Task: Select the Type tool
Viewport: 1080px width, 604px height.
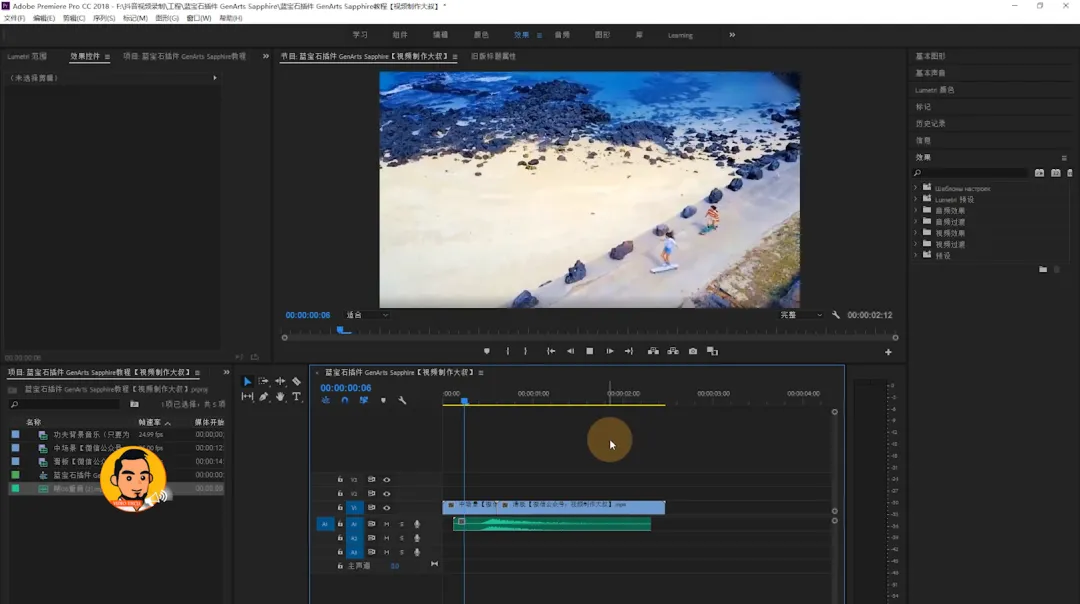Action: tap(297, 397)
